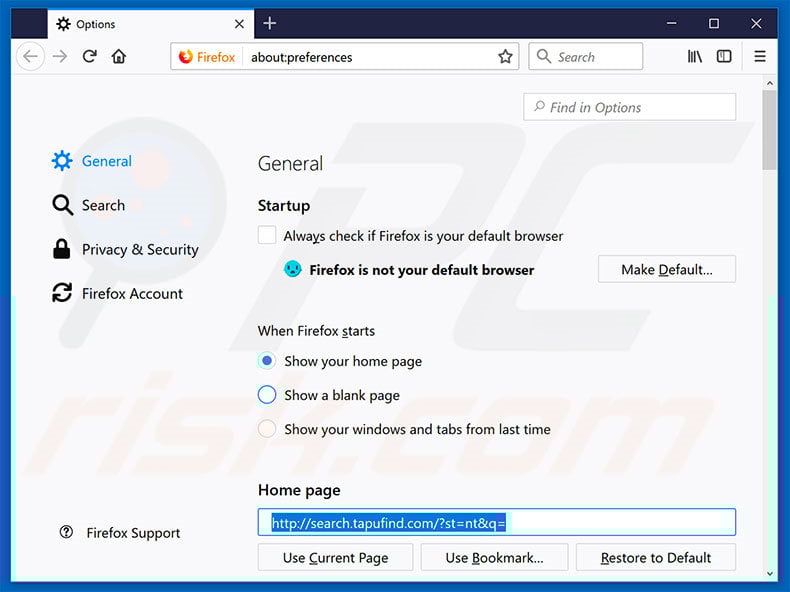This screenshot has width=790, height=592.
Task: Go forward with the forward arrow
Action: (x=59, y=56)
